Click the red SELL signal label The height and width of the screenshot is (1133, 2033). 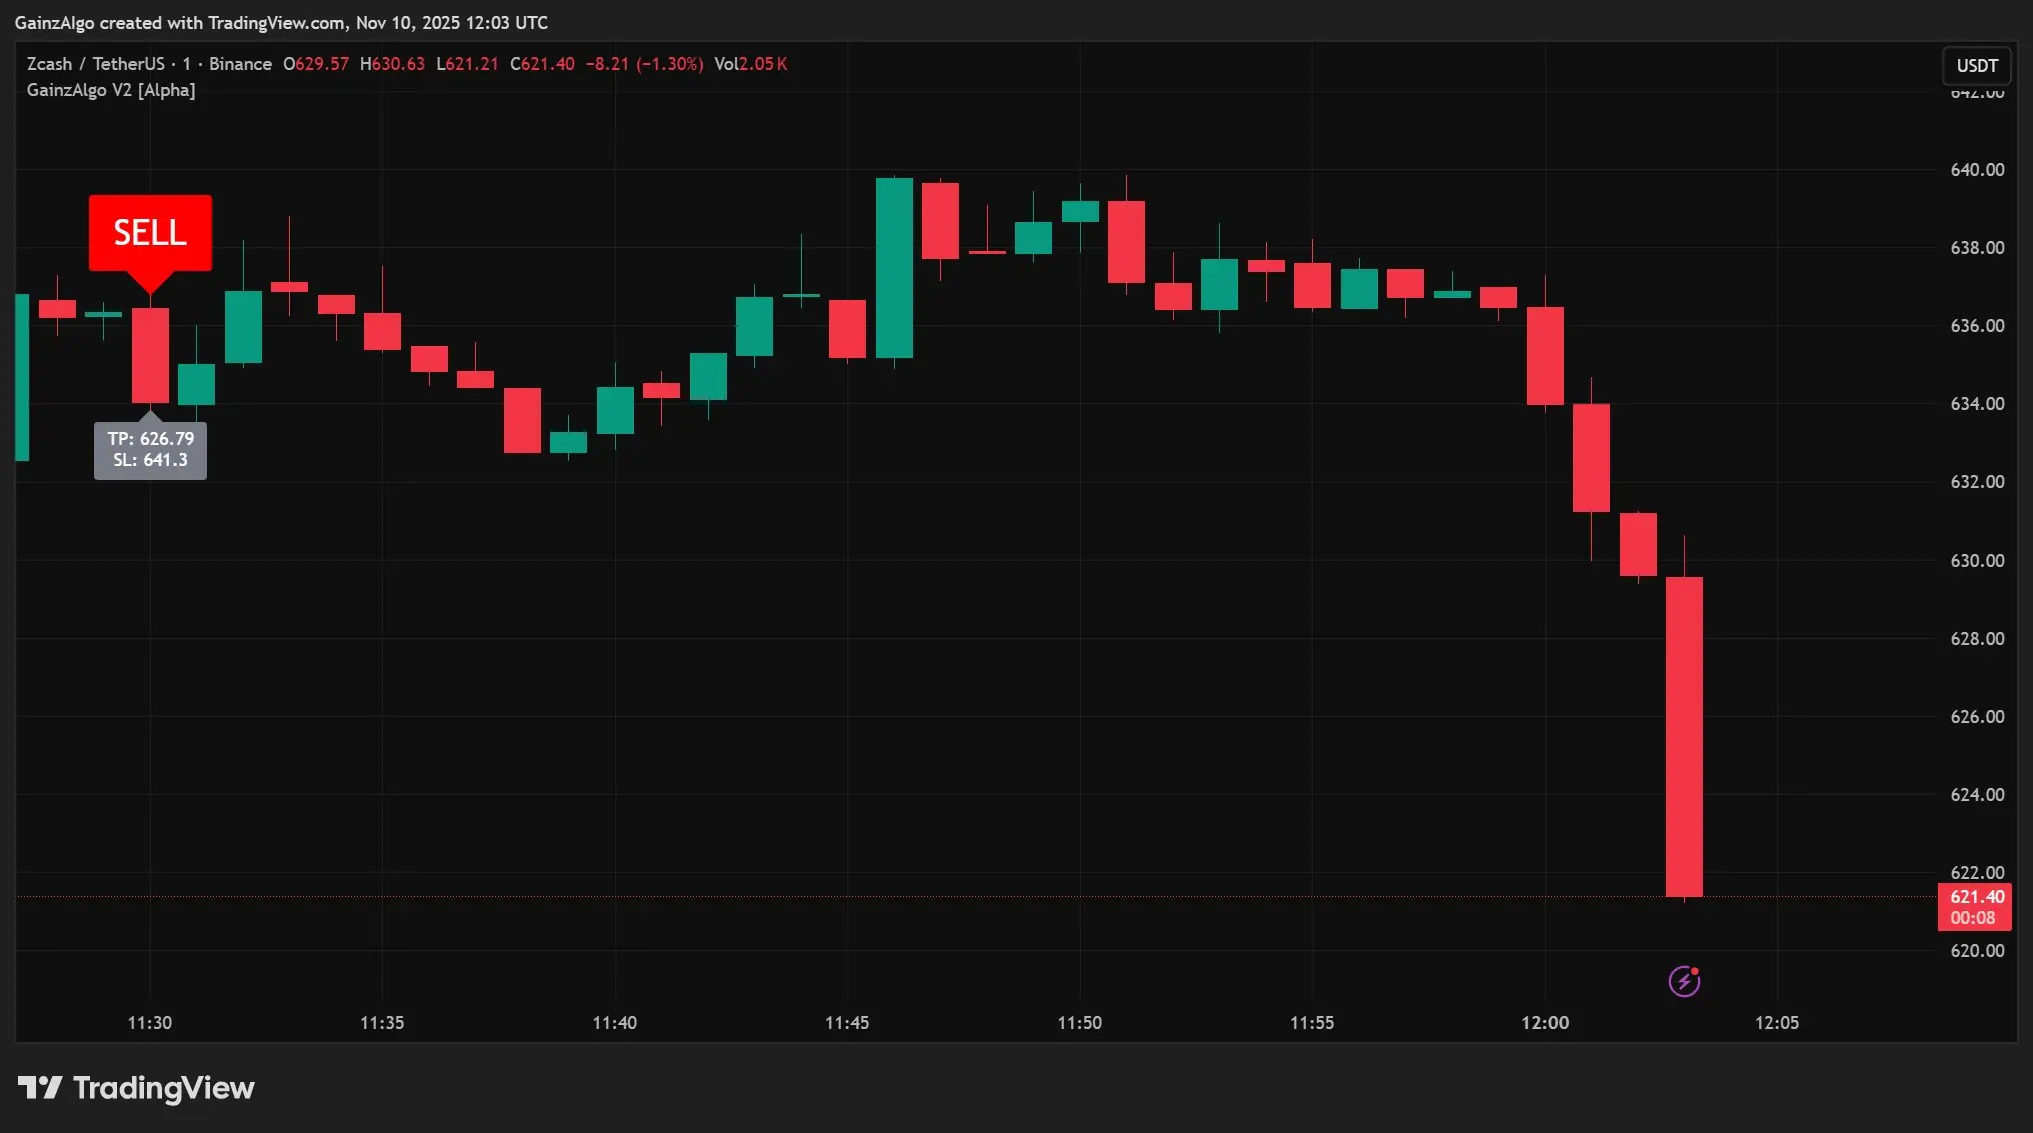[150, 233]
